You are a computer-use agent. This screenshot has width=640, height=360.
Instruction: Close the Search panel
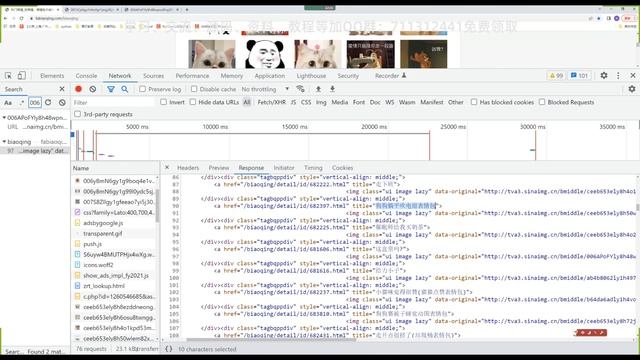click(62, 89)
